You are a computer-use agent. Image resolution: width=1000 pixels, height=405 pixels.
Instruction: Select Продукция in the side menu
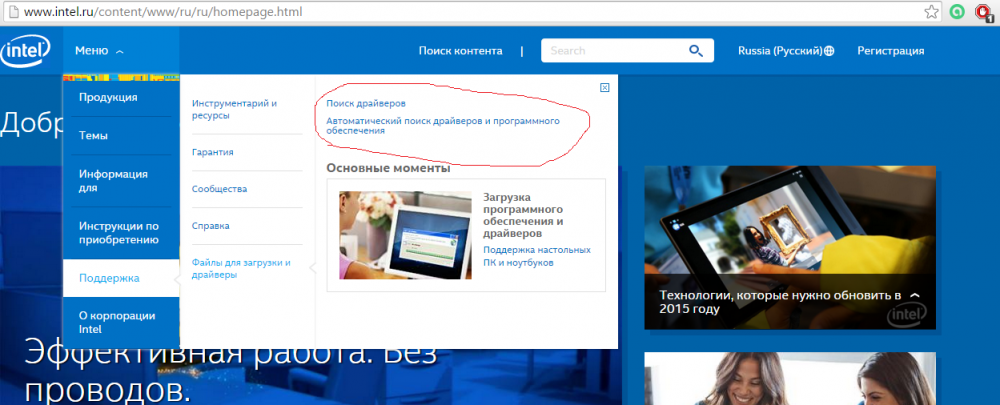point(108,98)
